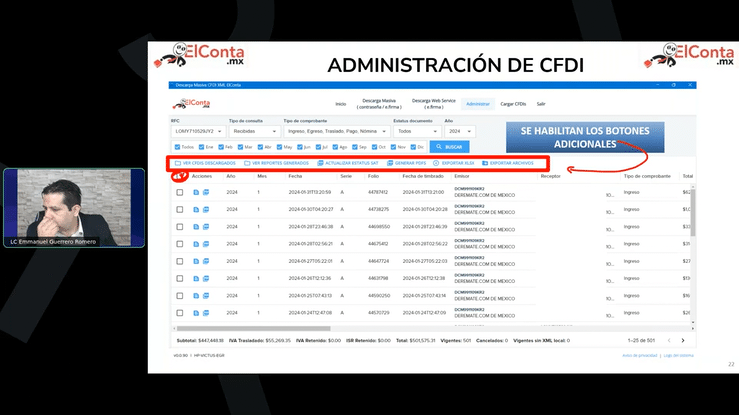Click Ver Reportes Generados folder icon
The height and width of the screenshot is (415, 739).
tap(247, 163)
